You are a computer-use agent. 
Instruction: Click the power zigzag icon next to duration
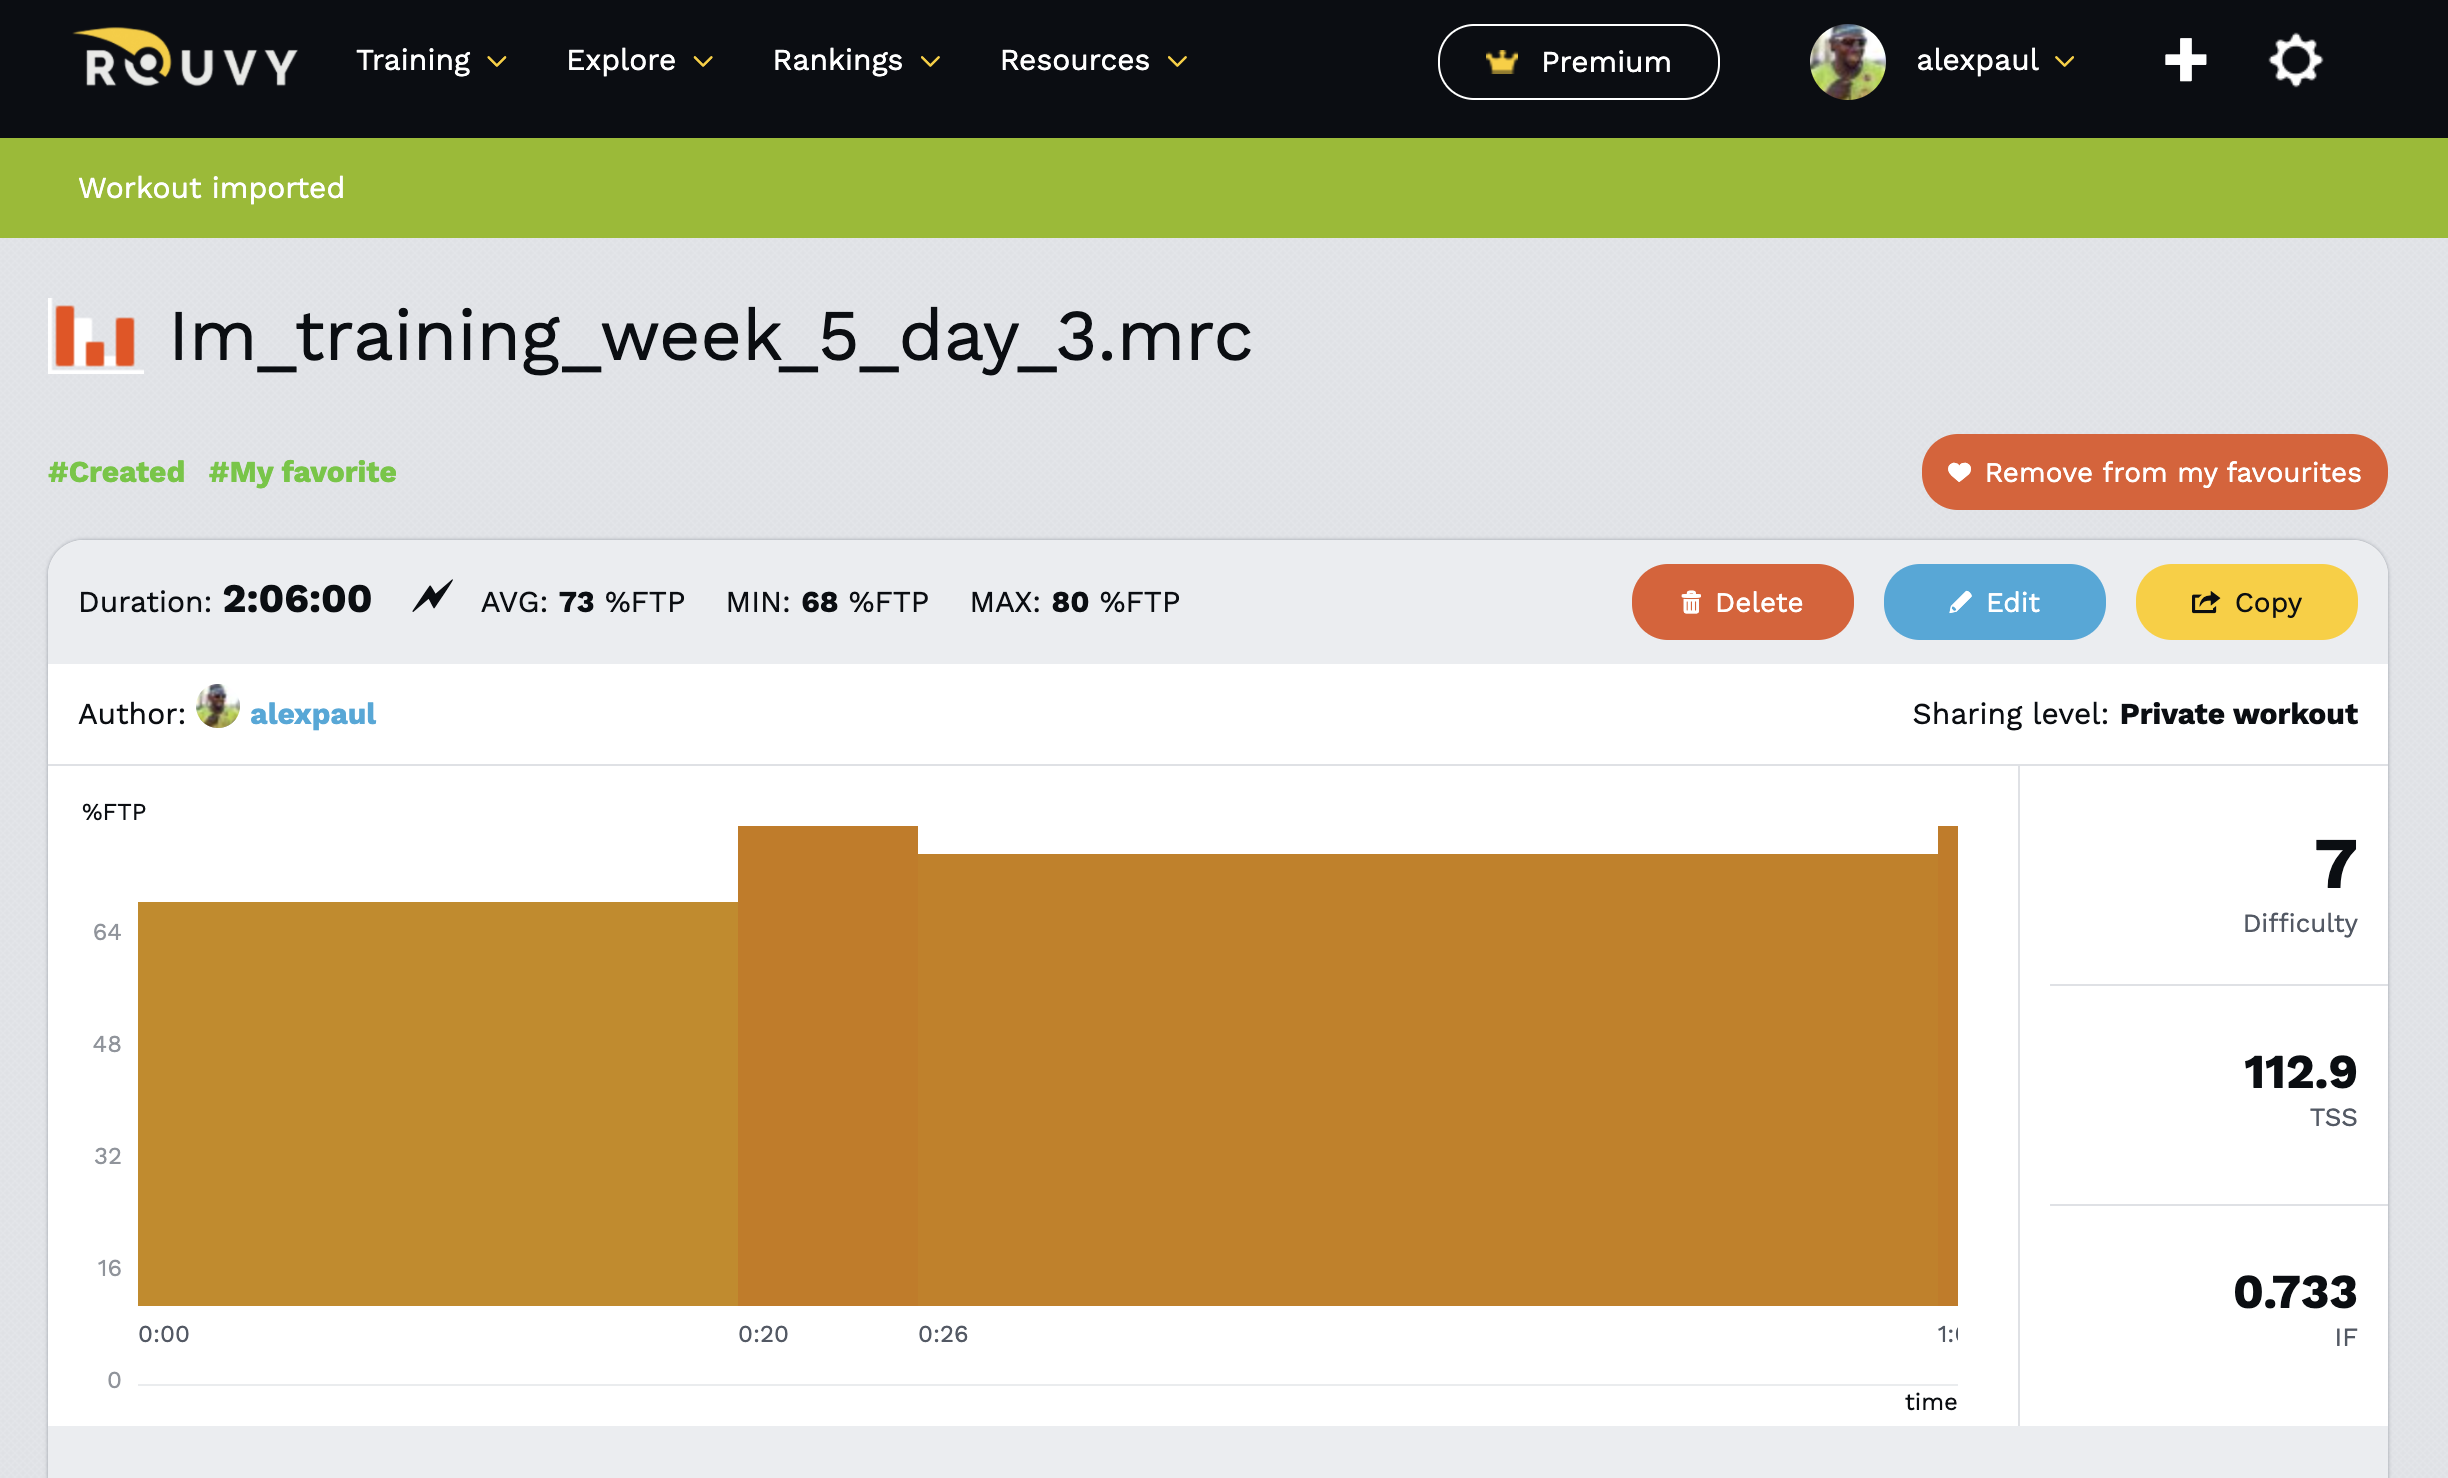click(432, 598)
